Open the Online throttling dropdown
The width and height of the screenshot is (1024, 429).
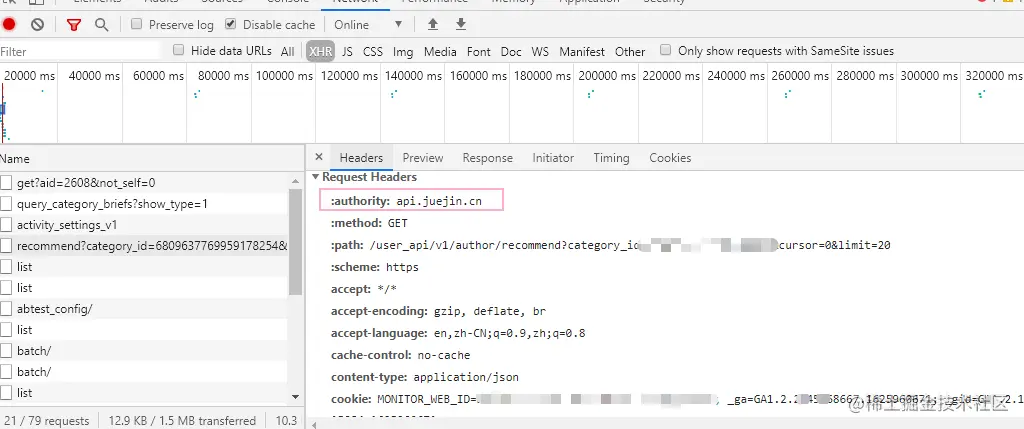point(368,25)
